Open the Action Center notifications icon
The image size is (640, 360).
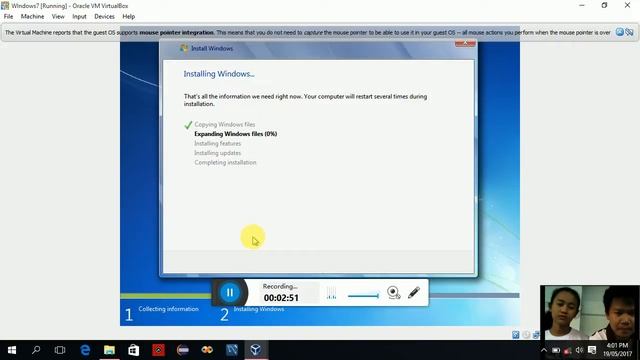point(592,350)
